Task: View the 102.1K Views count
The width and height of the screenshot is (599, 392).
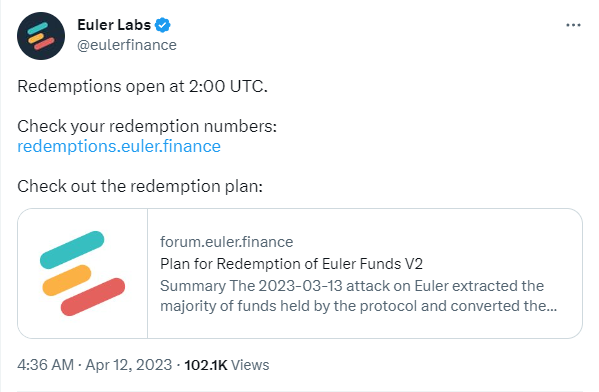Action: tap(227, 365)
